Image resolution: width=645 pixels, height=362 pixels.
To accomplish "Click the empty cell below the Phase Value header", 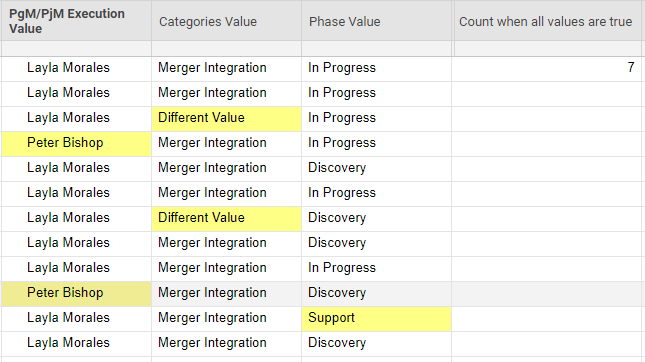I will [376, 49].
